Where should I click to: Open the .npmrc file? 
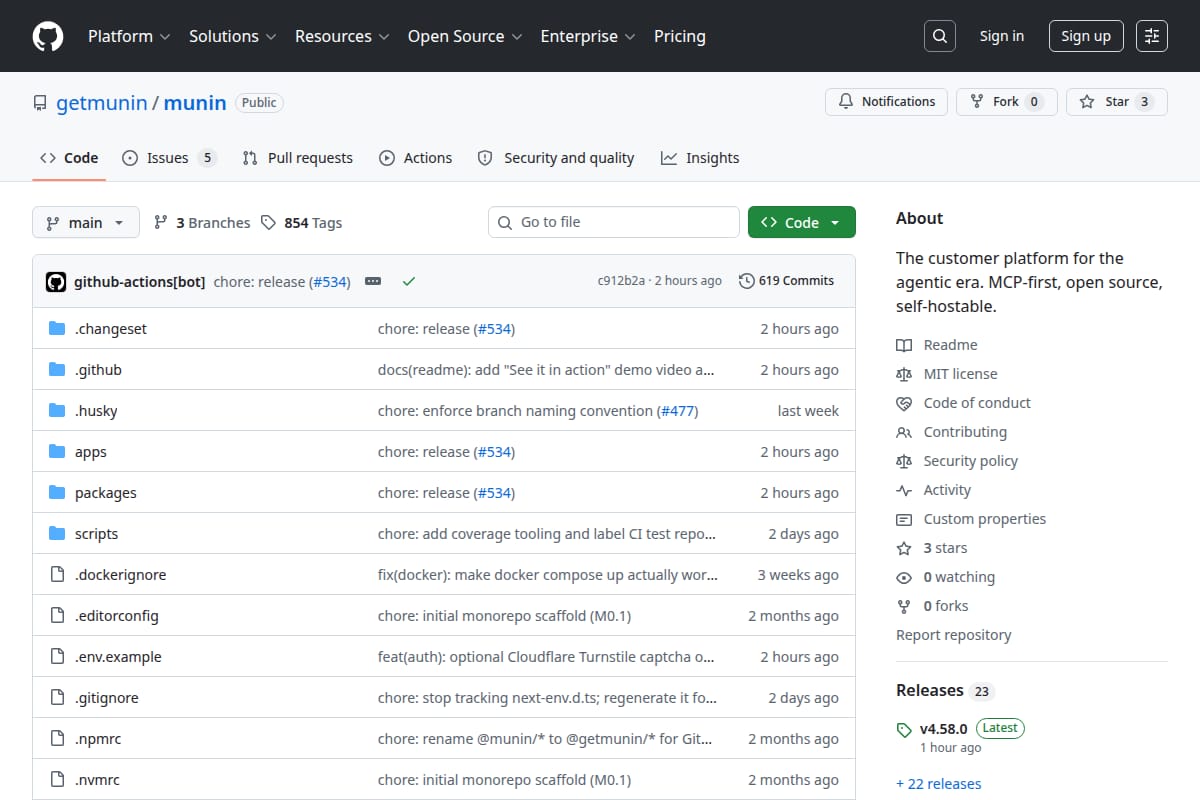[x=98, y=739]
